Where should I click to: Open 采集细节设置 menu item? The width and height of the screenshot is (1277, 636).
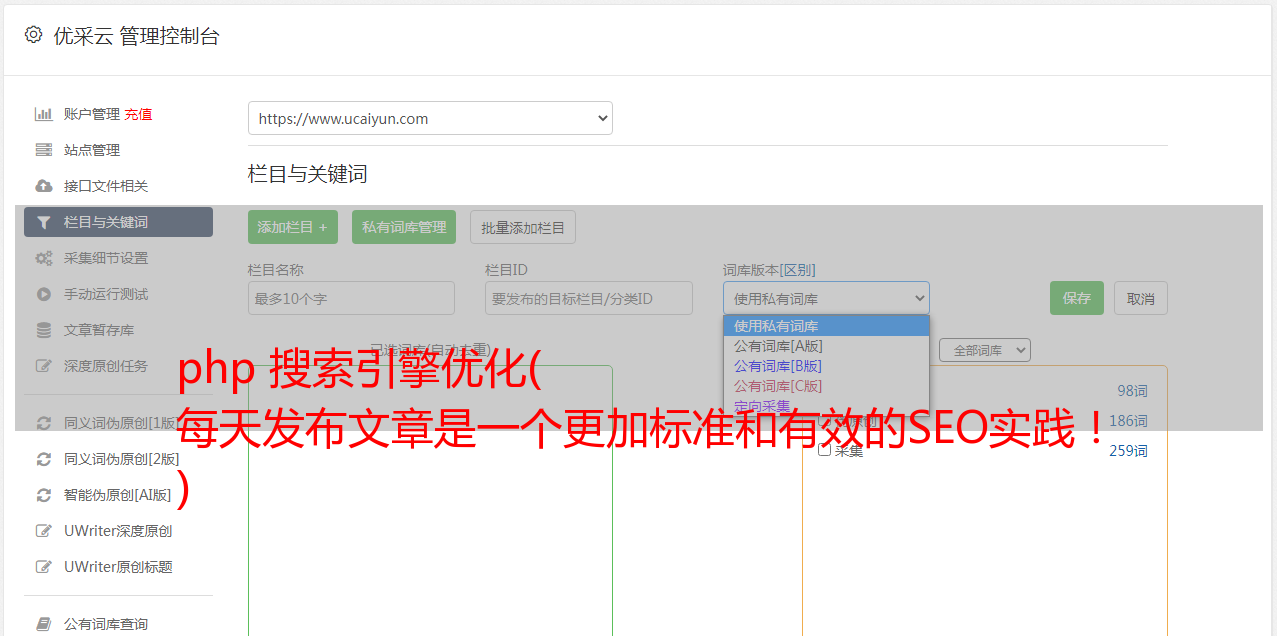click(x=106, y=258)
